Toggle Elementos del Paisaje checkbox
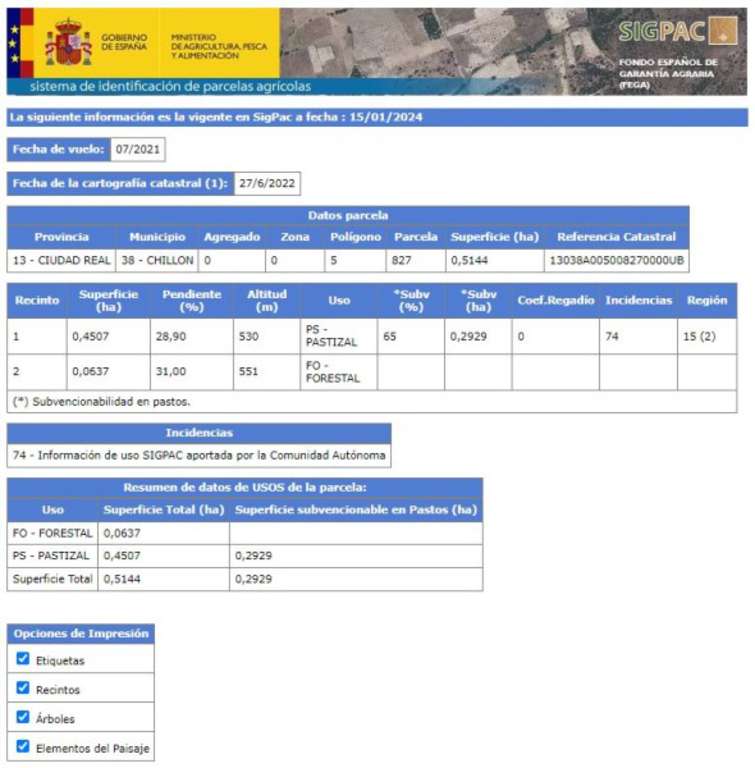Viewport: 755px width, 768px height. pyautogui.click(x=23, y=746)
